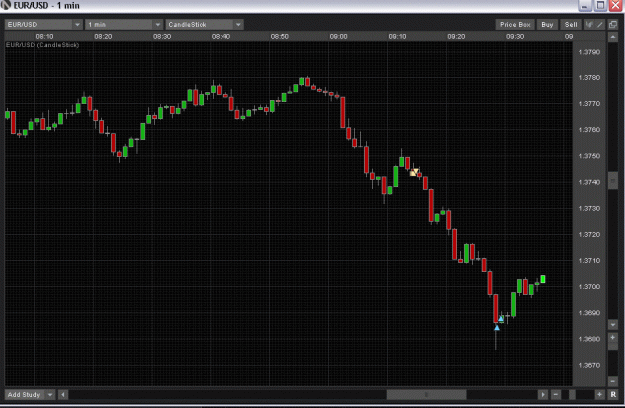625x408 pixels.
Task: Open the EUR/USD symbol dropdown
Action: (x=43, y=25)
